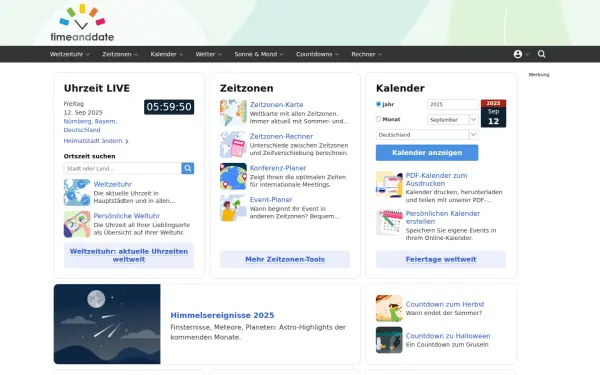Expand the Wetter menu
The width and height of the screenshot is (600, 375).
[209, 54]
